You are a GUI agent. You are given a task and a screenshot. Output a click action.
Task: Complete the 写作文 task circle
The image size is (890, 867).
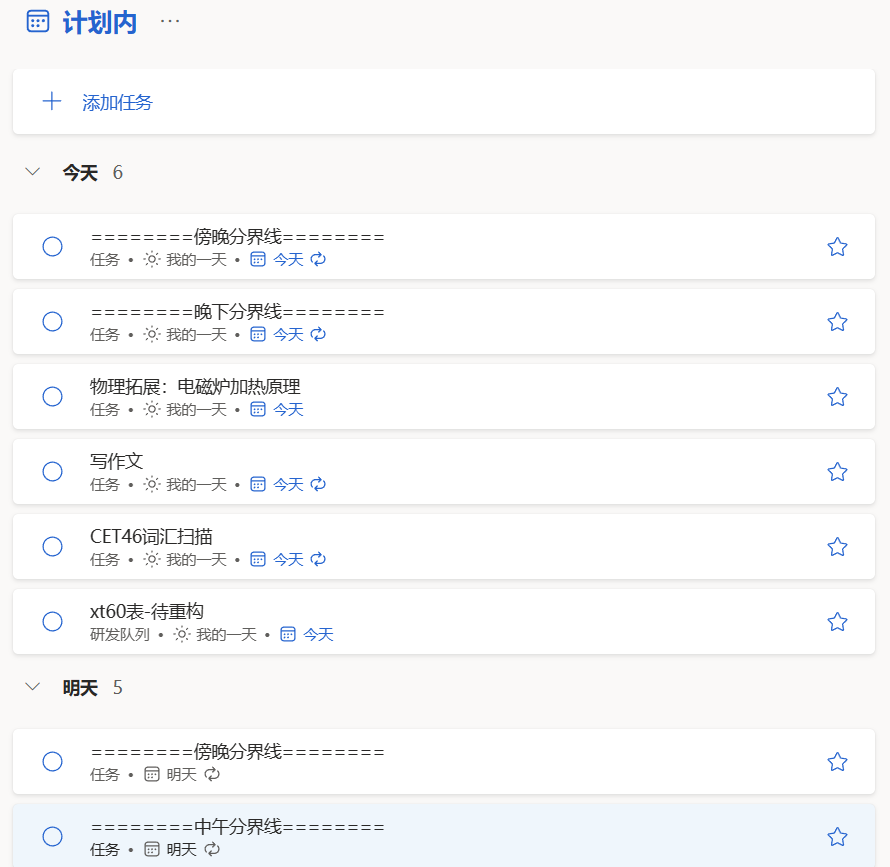tap(53, 472)
